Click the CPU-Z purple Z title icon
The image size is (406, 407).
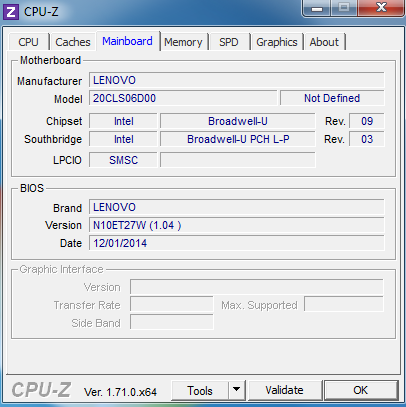click(11, 12)
